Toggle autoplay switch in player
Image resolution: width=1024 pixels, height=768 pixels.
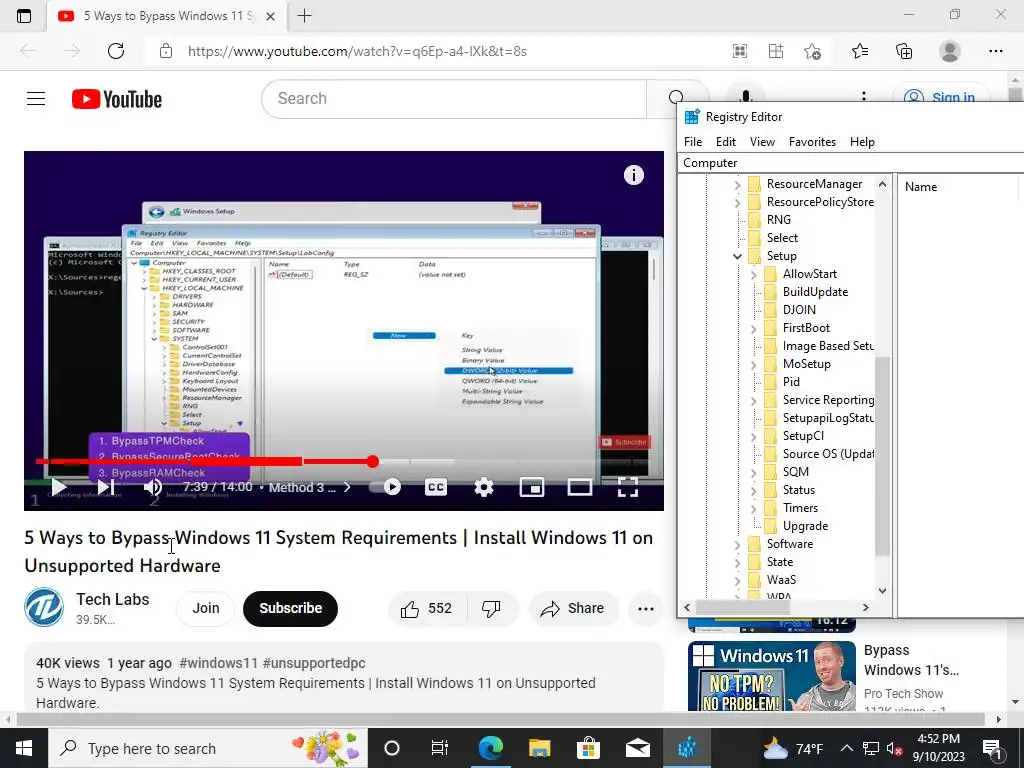[x=385, y=487]
